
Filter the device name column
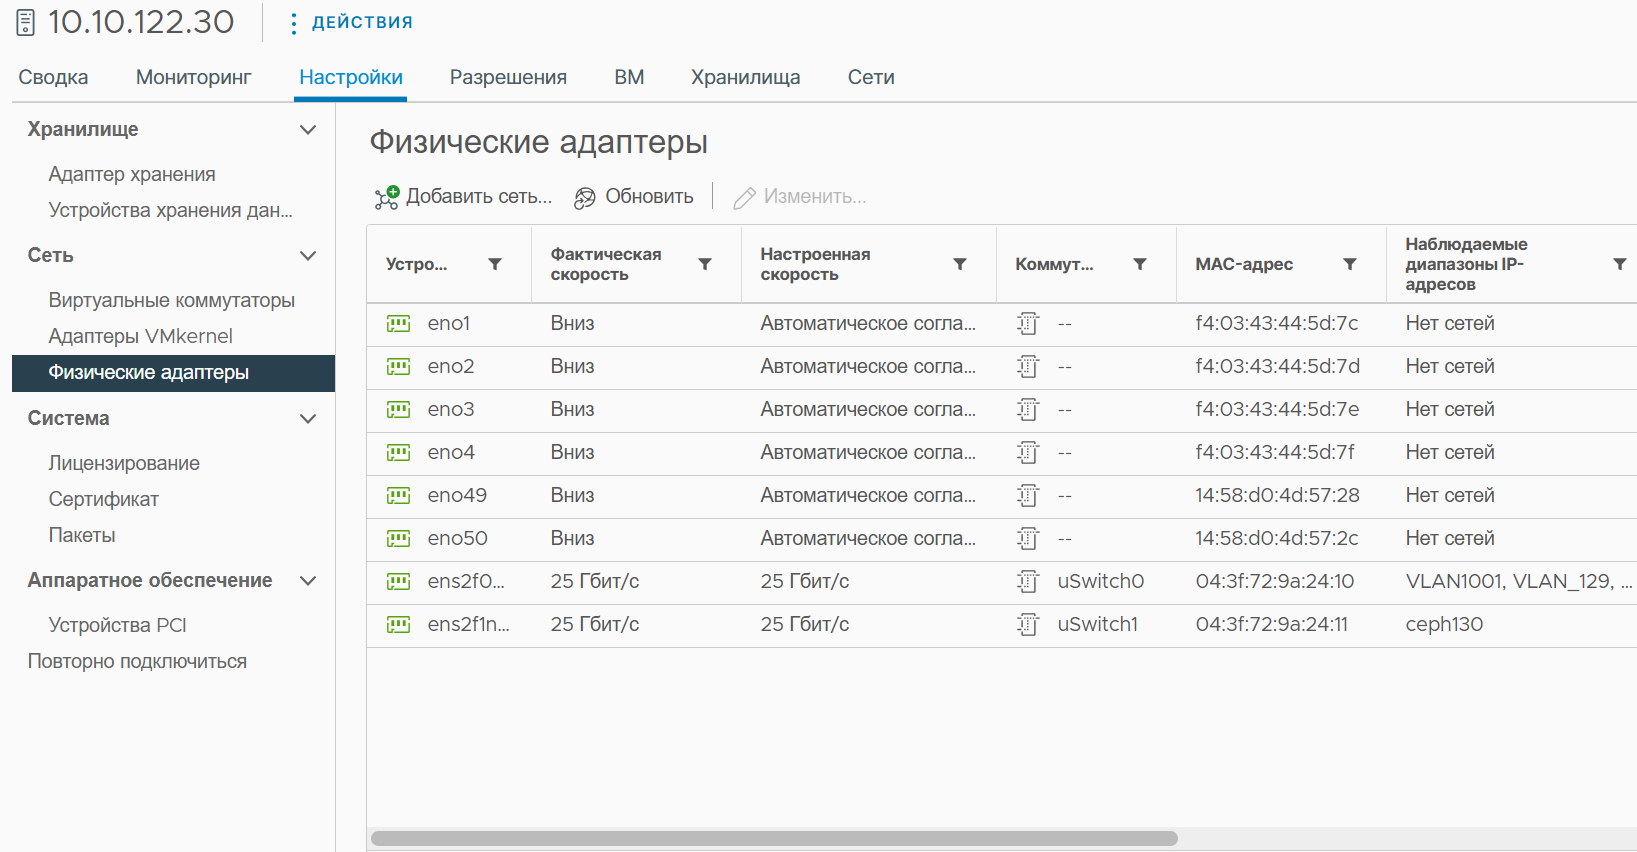click(x=495, y=264)
